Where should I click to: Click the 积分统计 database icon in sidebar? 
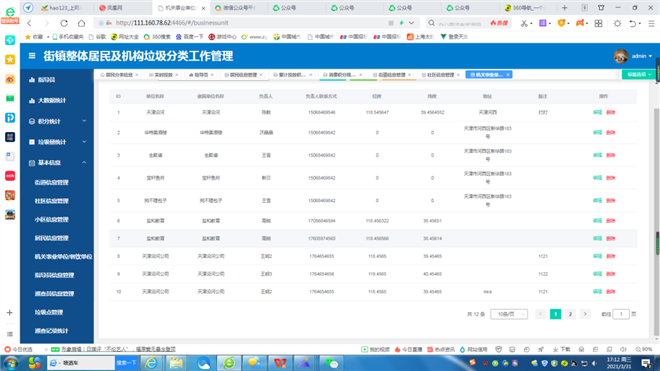pyautogui.click(x=32, y=121)
